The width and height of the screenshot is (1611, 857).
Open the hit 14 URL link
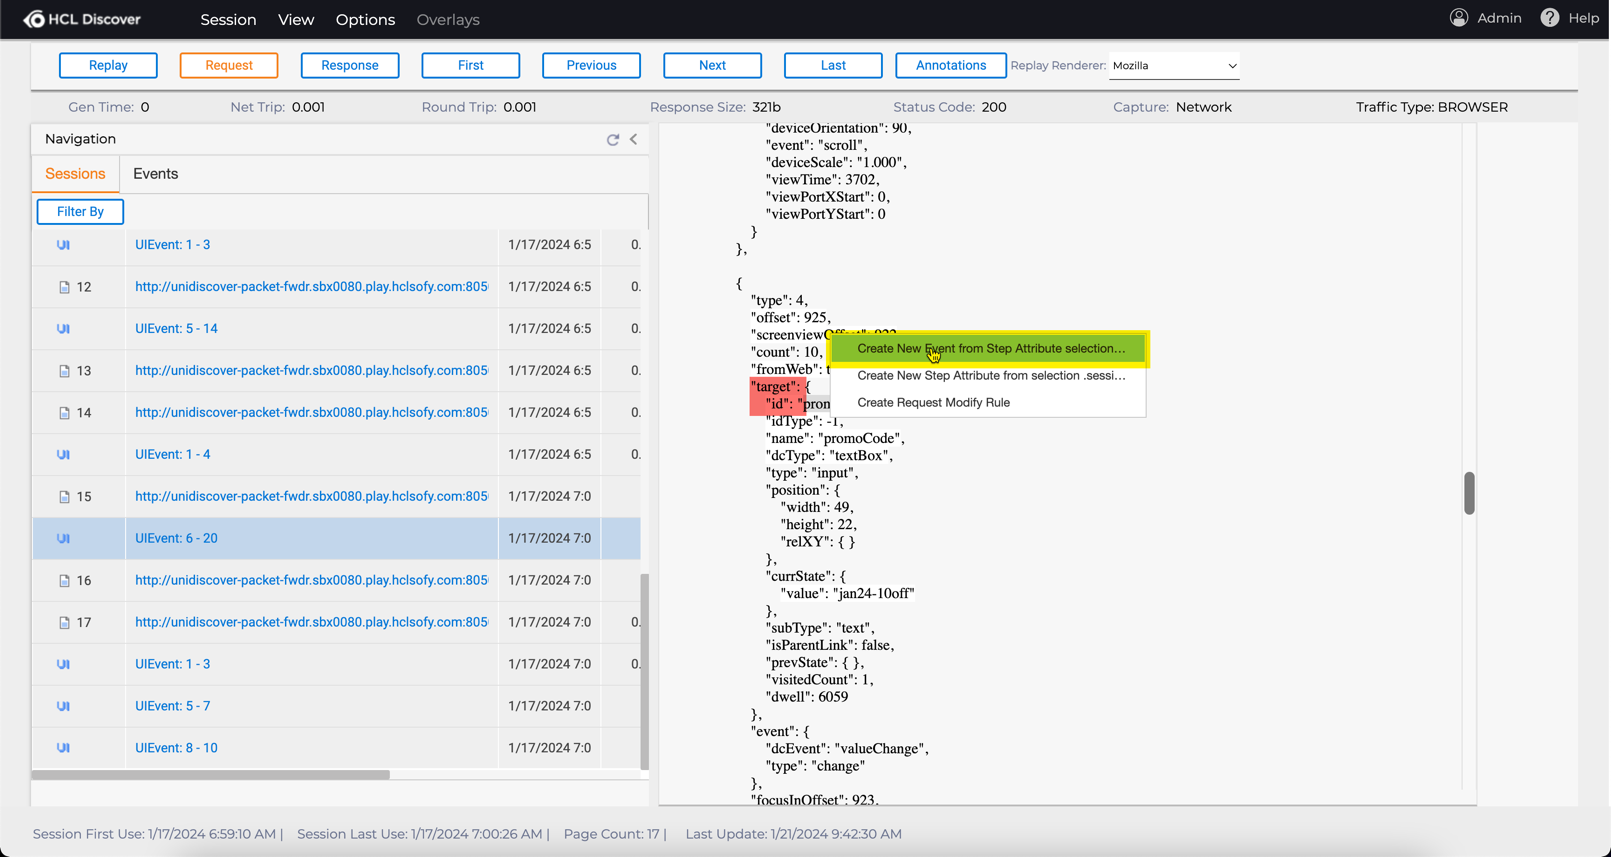(x=312, y=413)
